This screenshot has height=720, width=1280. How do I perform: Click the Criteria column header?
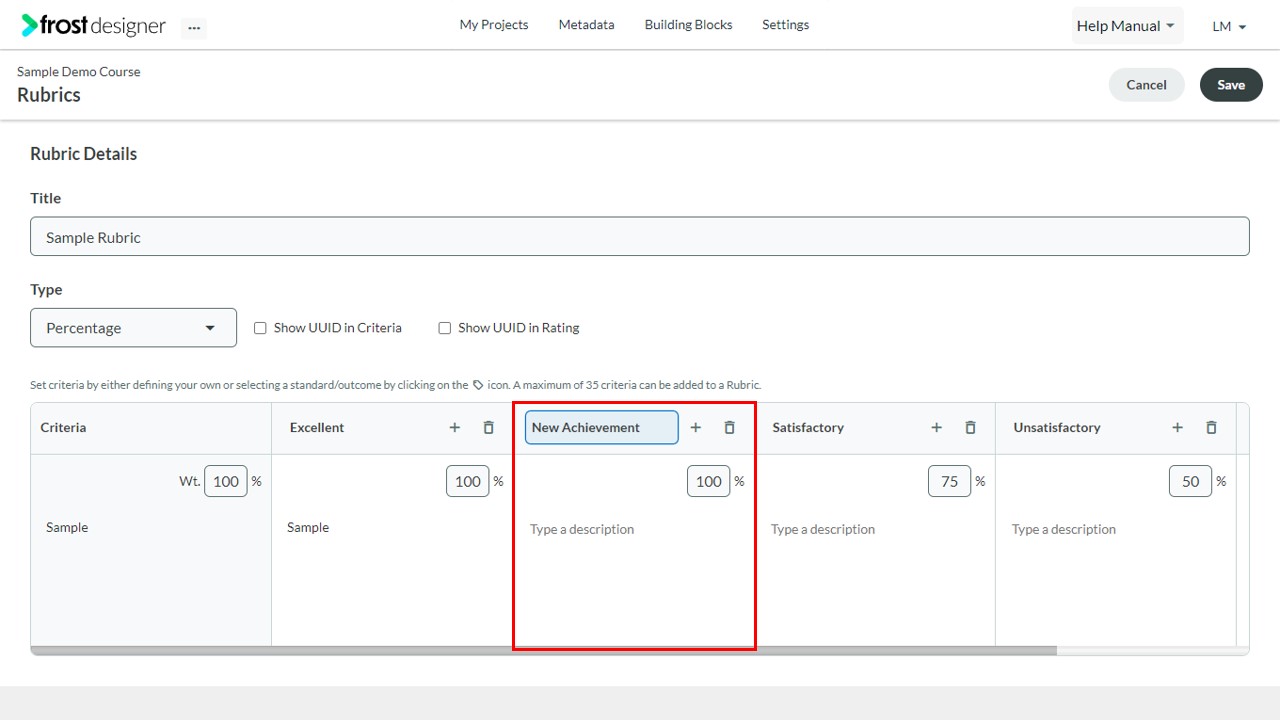(x=63, y=427)
